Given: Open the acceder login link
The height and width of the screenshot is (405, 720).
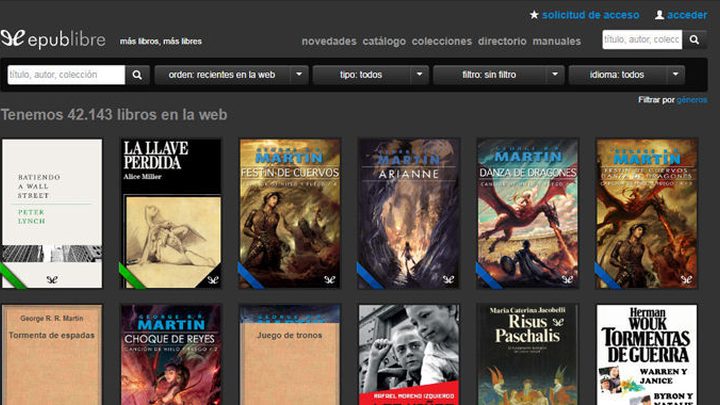Looking at the screenshot, I should tap(687, 15).
